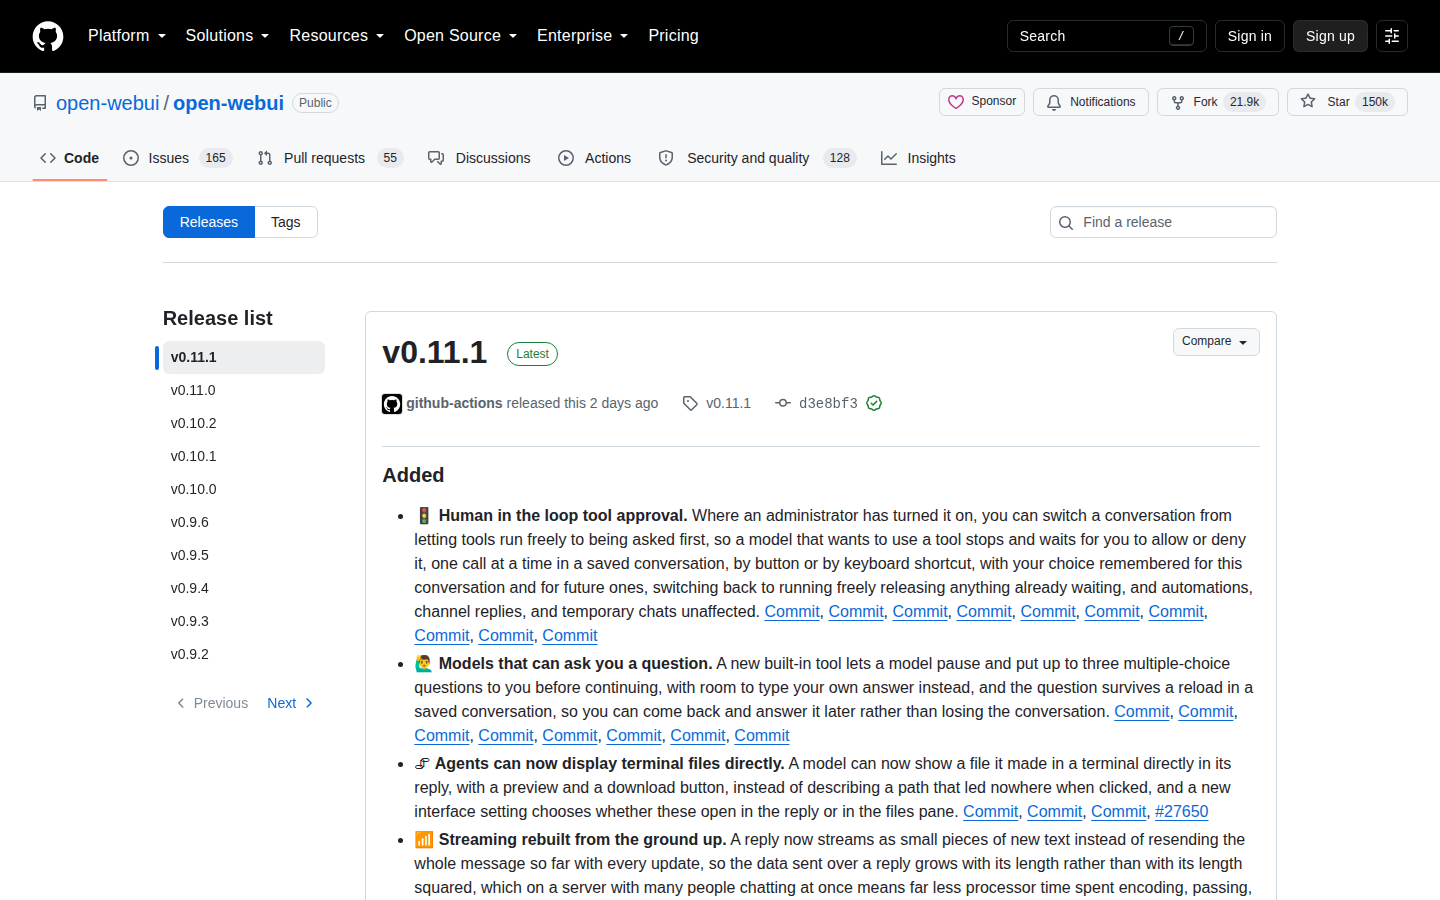Click the Sign in button

(1250, 36)
